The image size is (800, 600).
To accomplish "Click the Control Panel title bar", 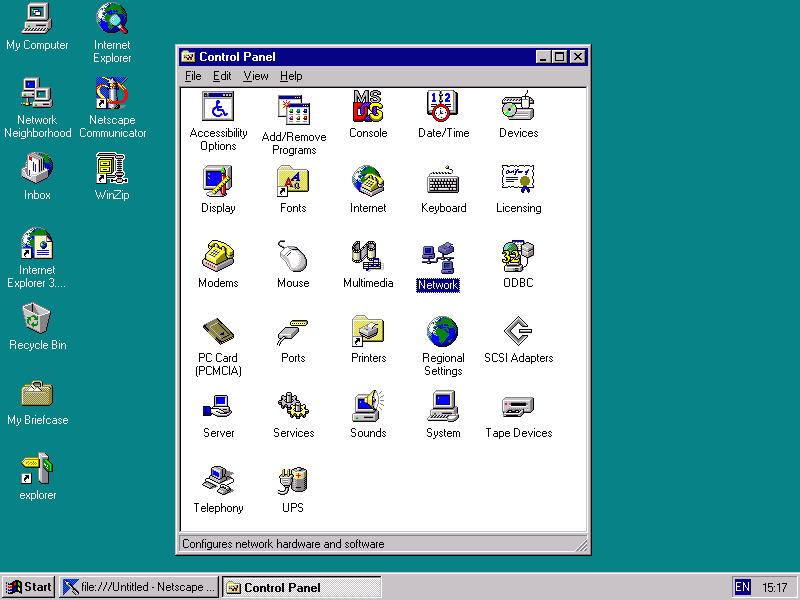I will point(360,57).
